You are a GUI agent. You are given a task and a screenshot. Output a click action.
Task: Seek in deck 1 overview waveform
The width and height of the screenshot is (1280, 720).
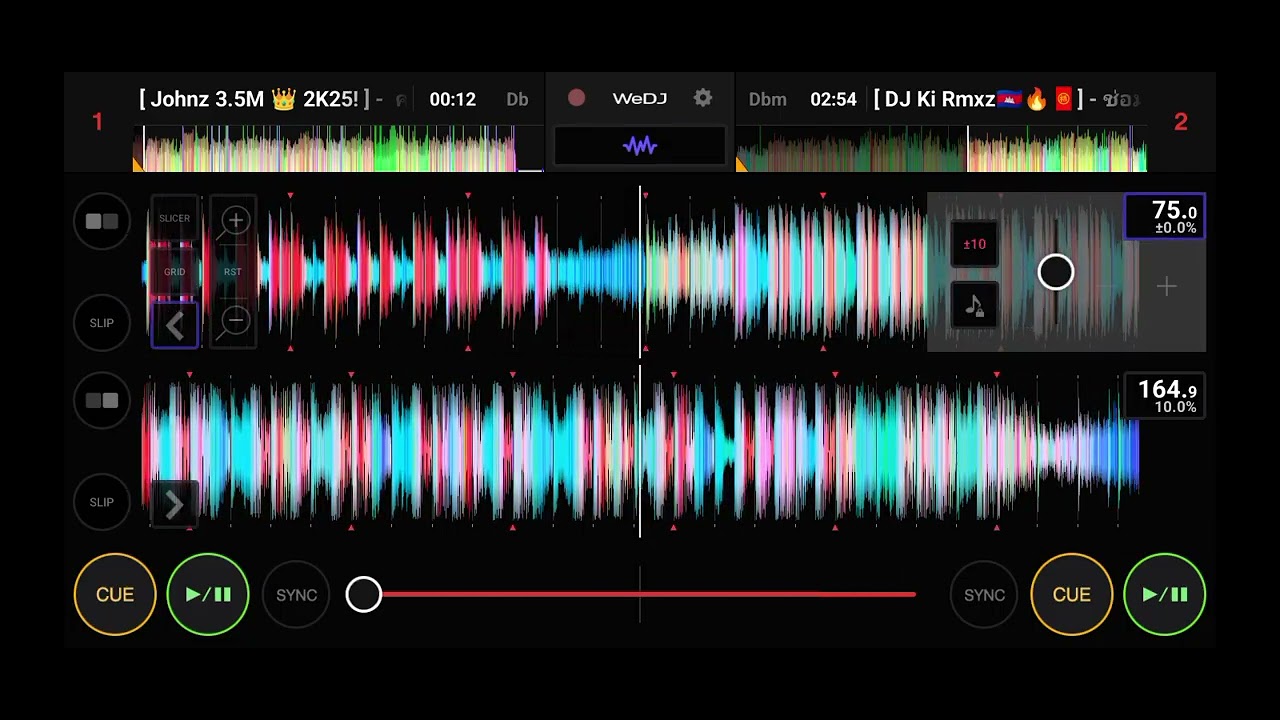point(338,148)
